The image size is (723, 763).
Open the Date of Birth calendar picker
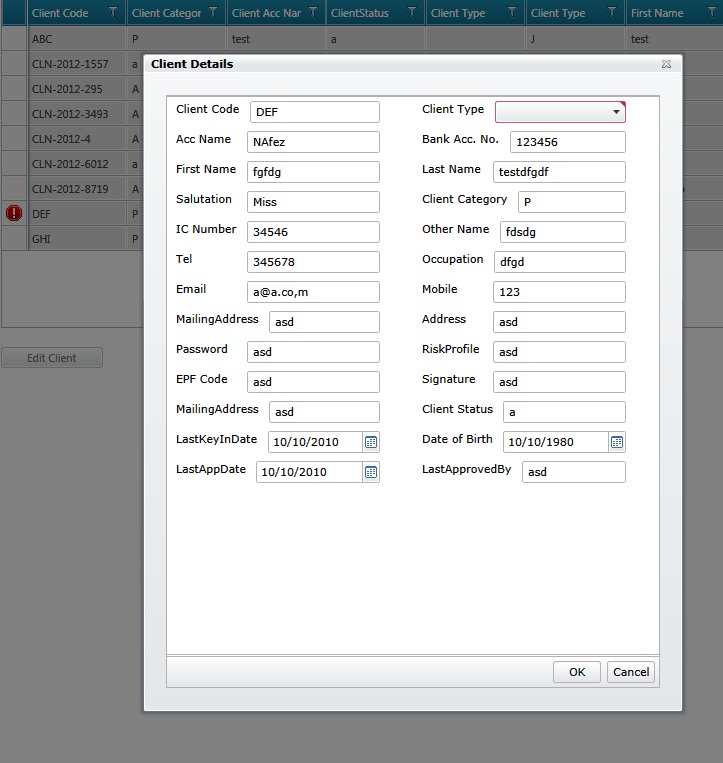pyautogui.click(x=616, y=442)
